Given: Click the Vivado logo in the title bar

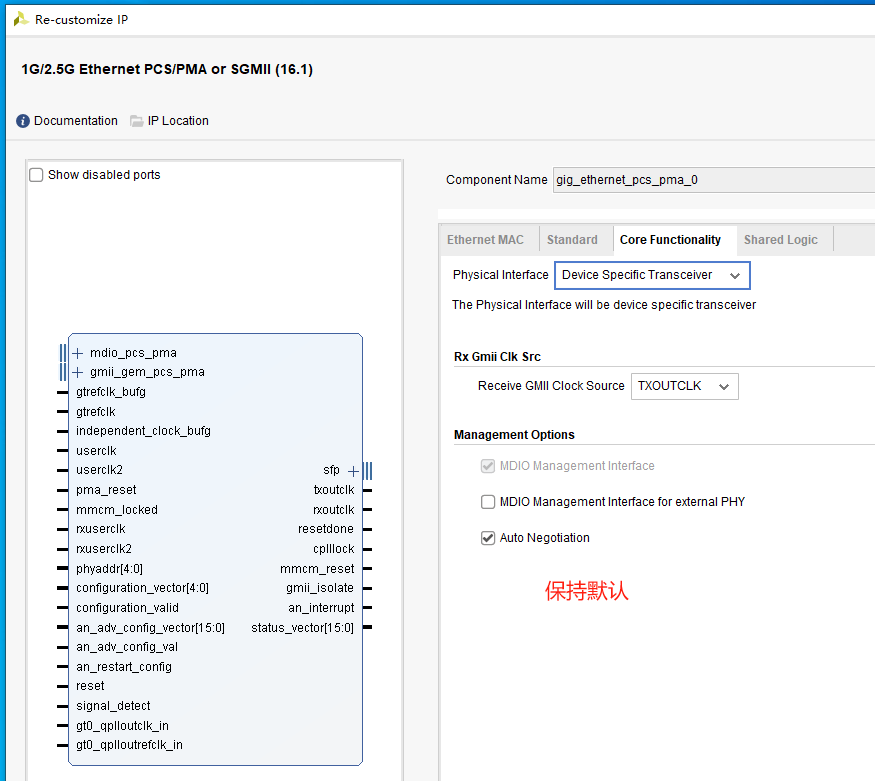Looking at the screenshot, I should (21, 19).
